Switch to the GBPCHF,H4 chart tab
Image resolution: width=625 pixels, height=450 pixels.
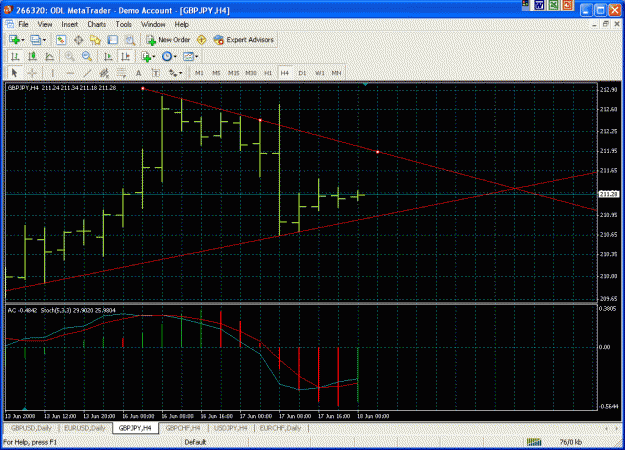pos(183,428)
